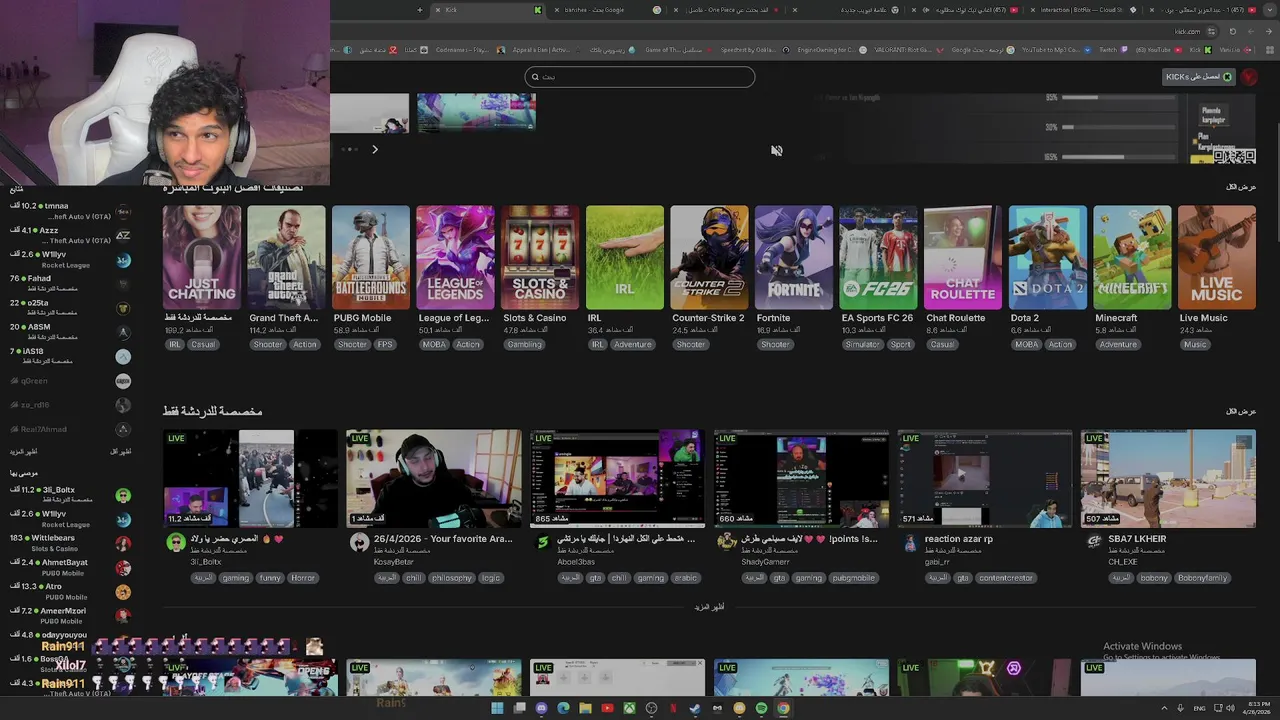Image resolution: width=1280 pixels, height=720 pixels.
Task: Open Wittlebears avatar in the sidebar
Action: (x=123, y=543)
